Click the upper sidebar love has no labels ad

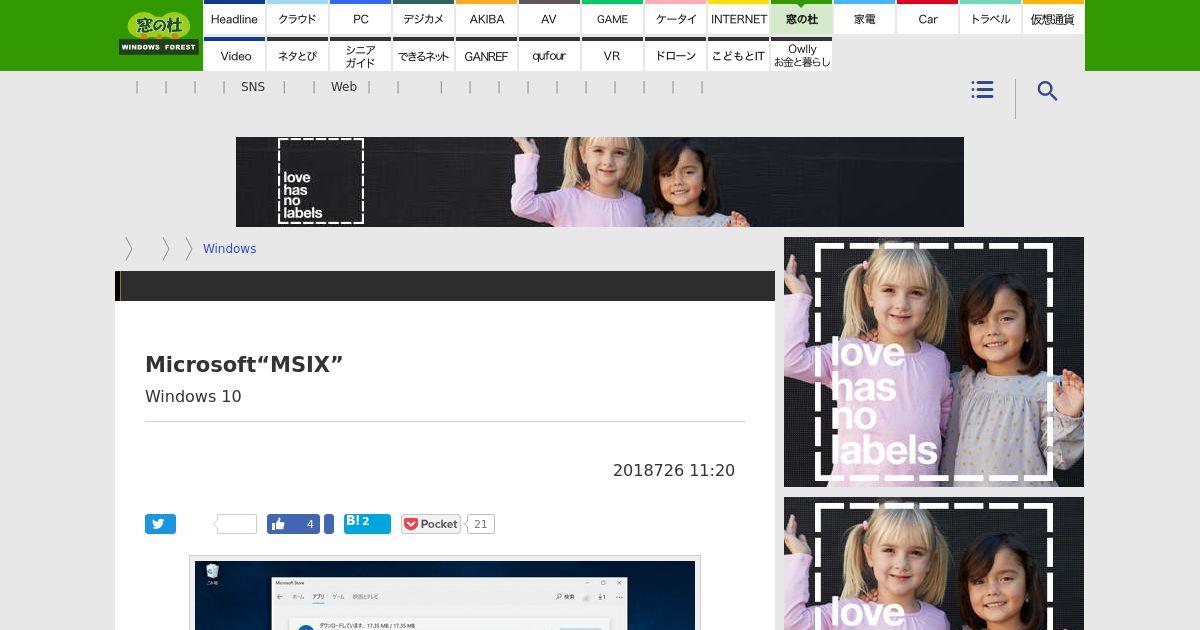(x=934, y=362)
